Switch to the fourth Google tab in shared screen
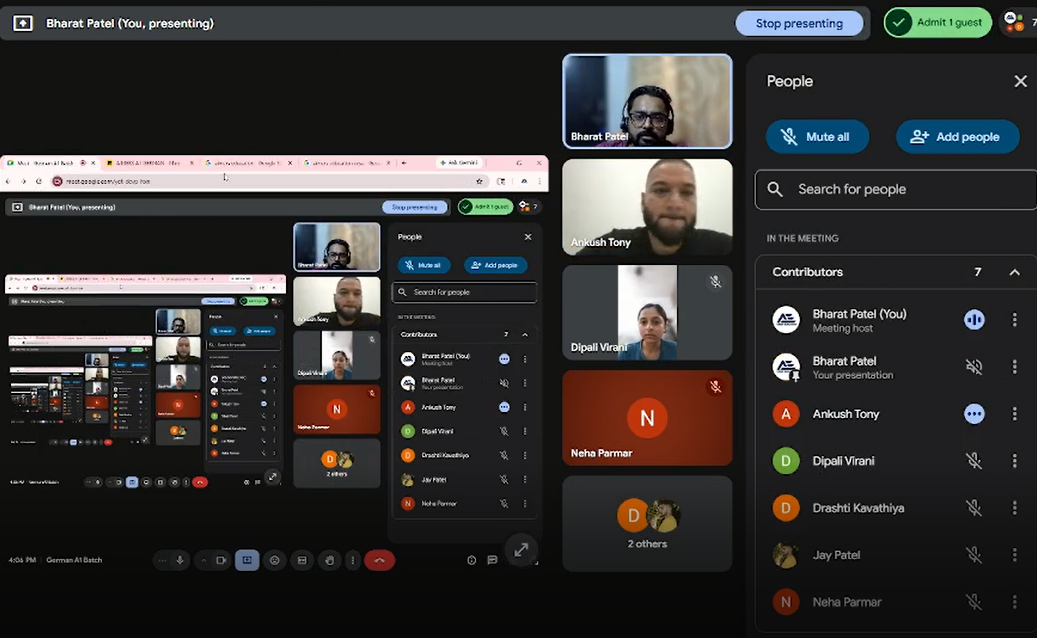 coord(347,163)
